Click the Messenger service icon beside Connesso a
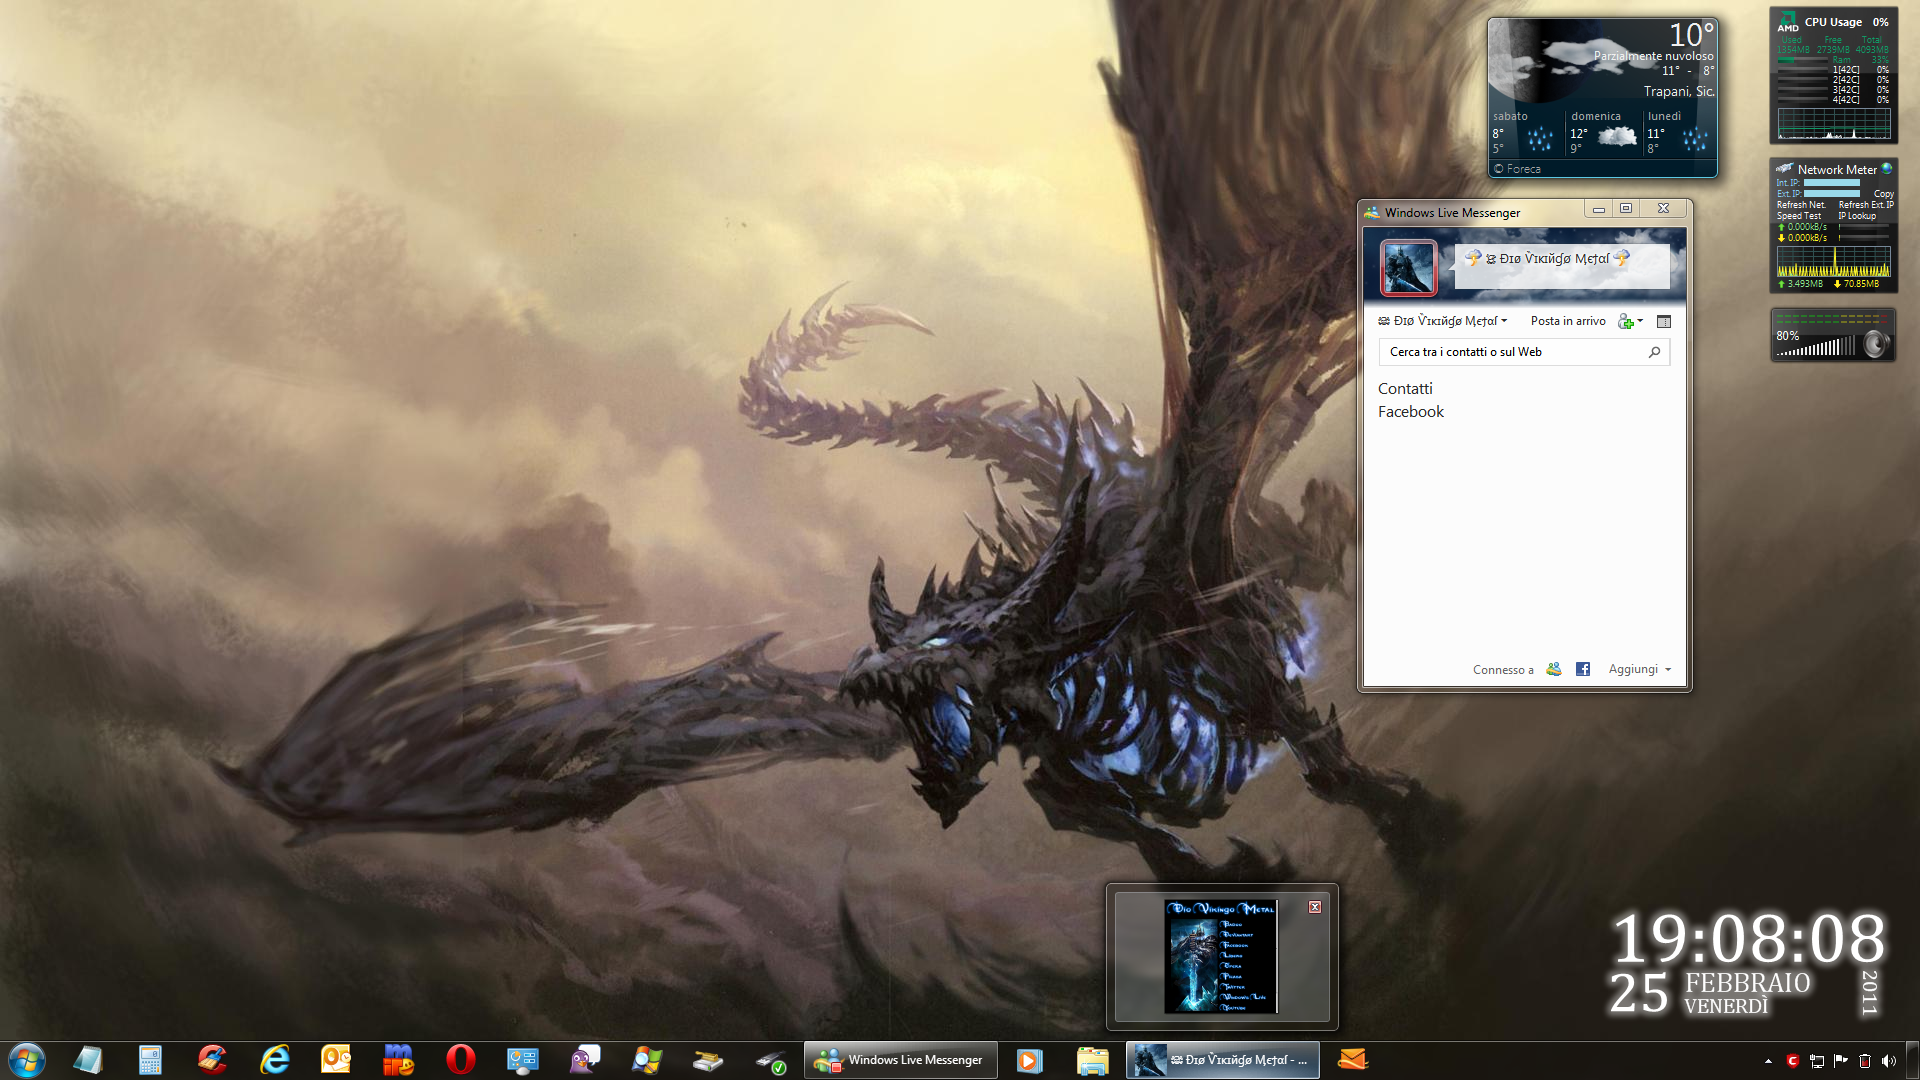This screenshot has height=1080, width=1920. 1553,669
